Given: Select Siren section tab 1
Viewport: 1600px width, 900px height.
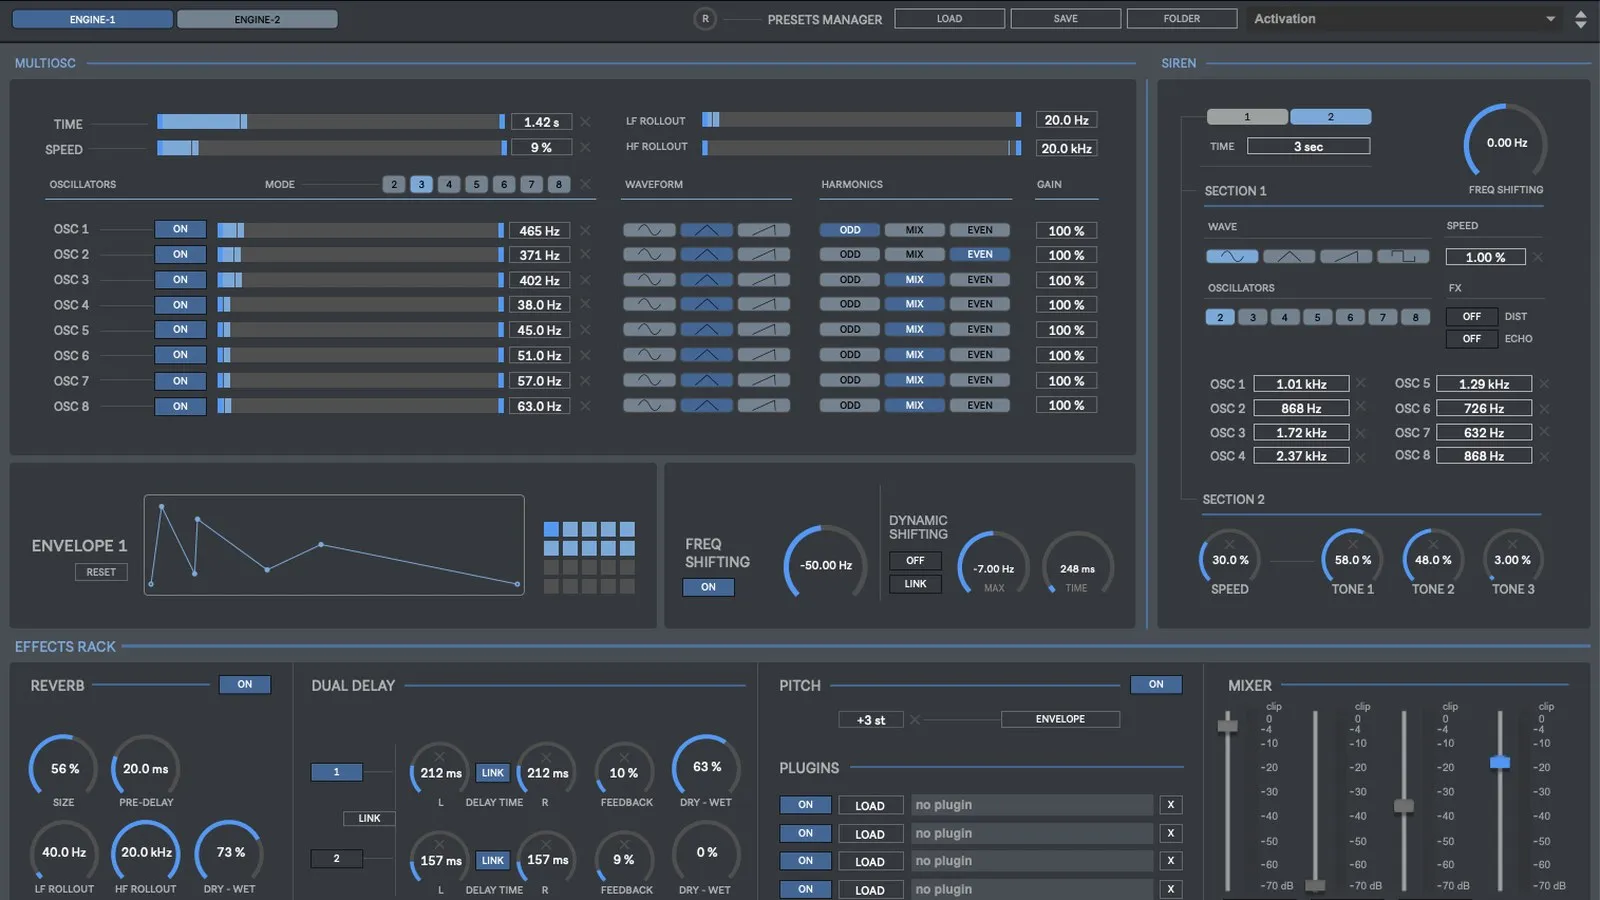Looking at the screenshot, I should [1247, 117].
